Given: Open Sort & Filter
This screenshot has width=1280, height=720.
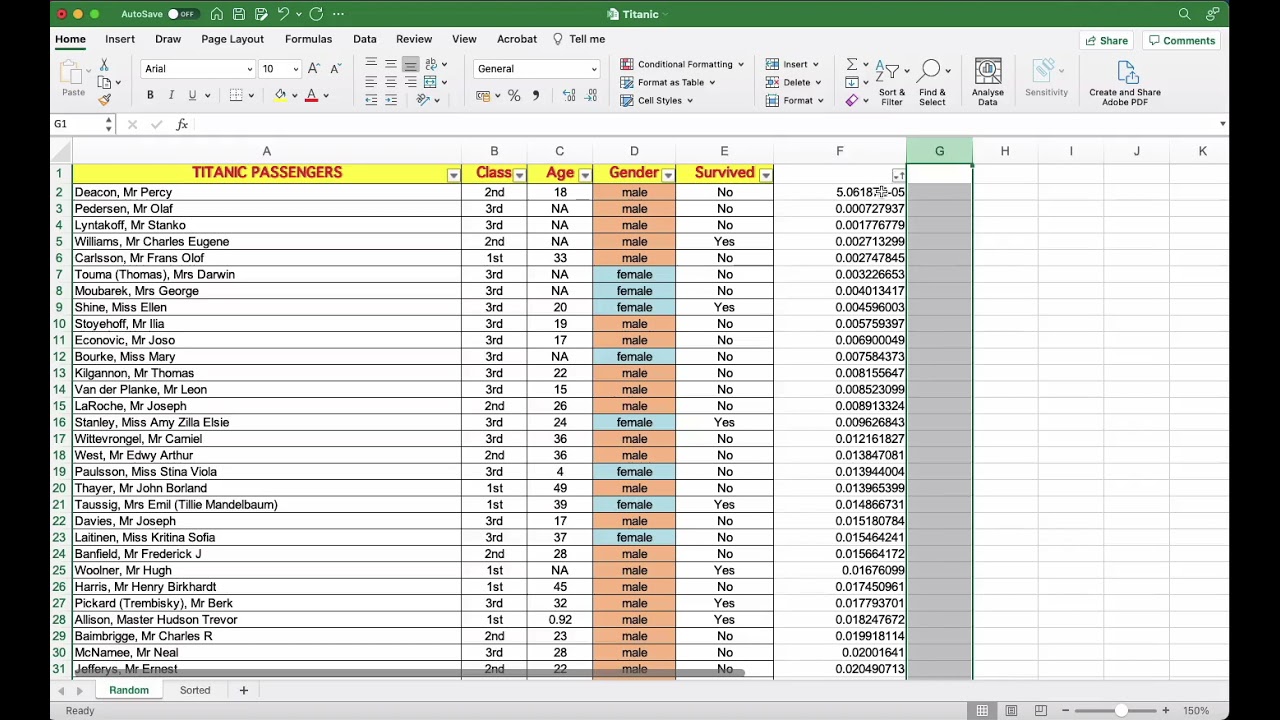Looking at the screenshot, I should click(x=891, y=81).
